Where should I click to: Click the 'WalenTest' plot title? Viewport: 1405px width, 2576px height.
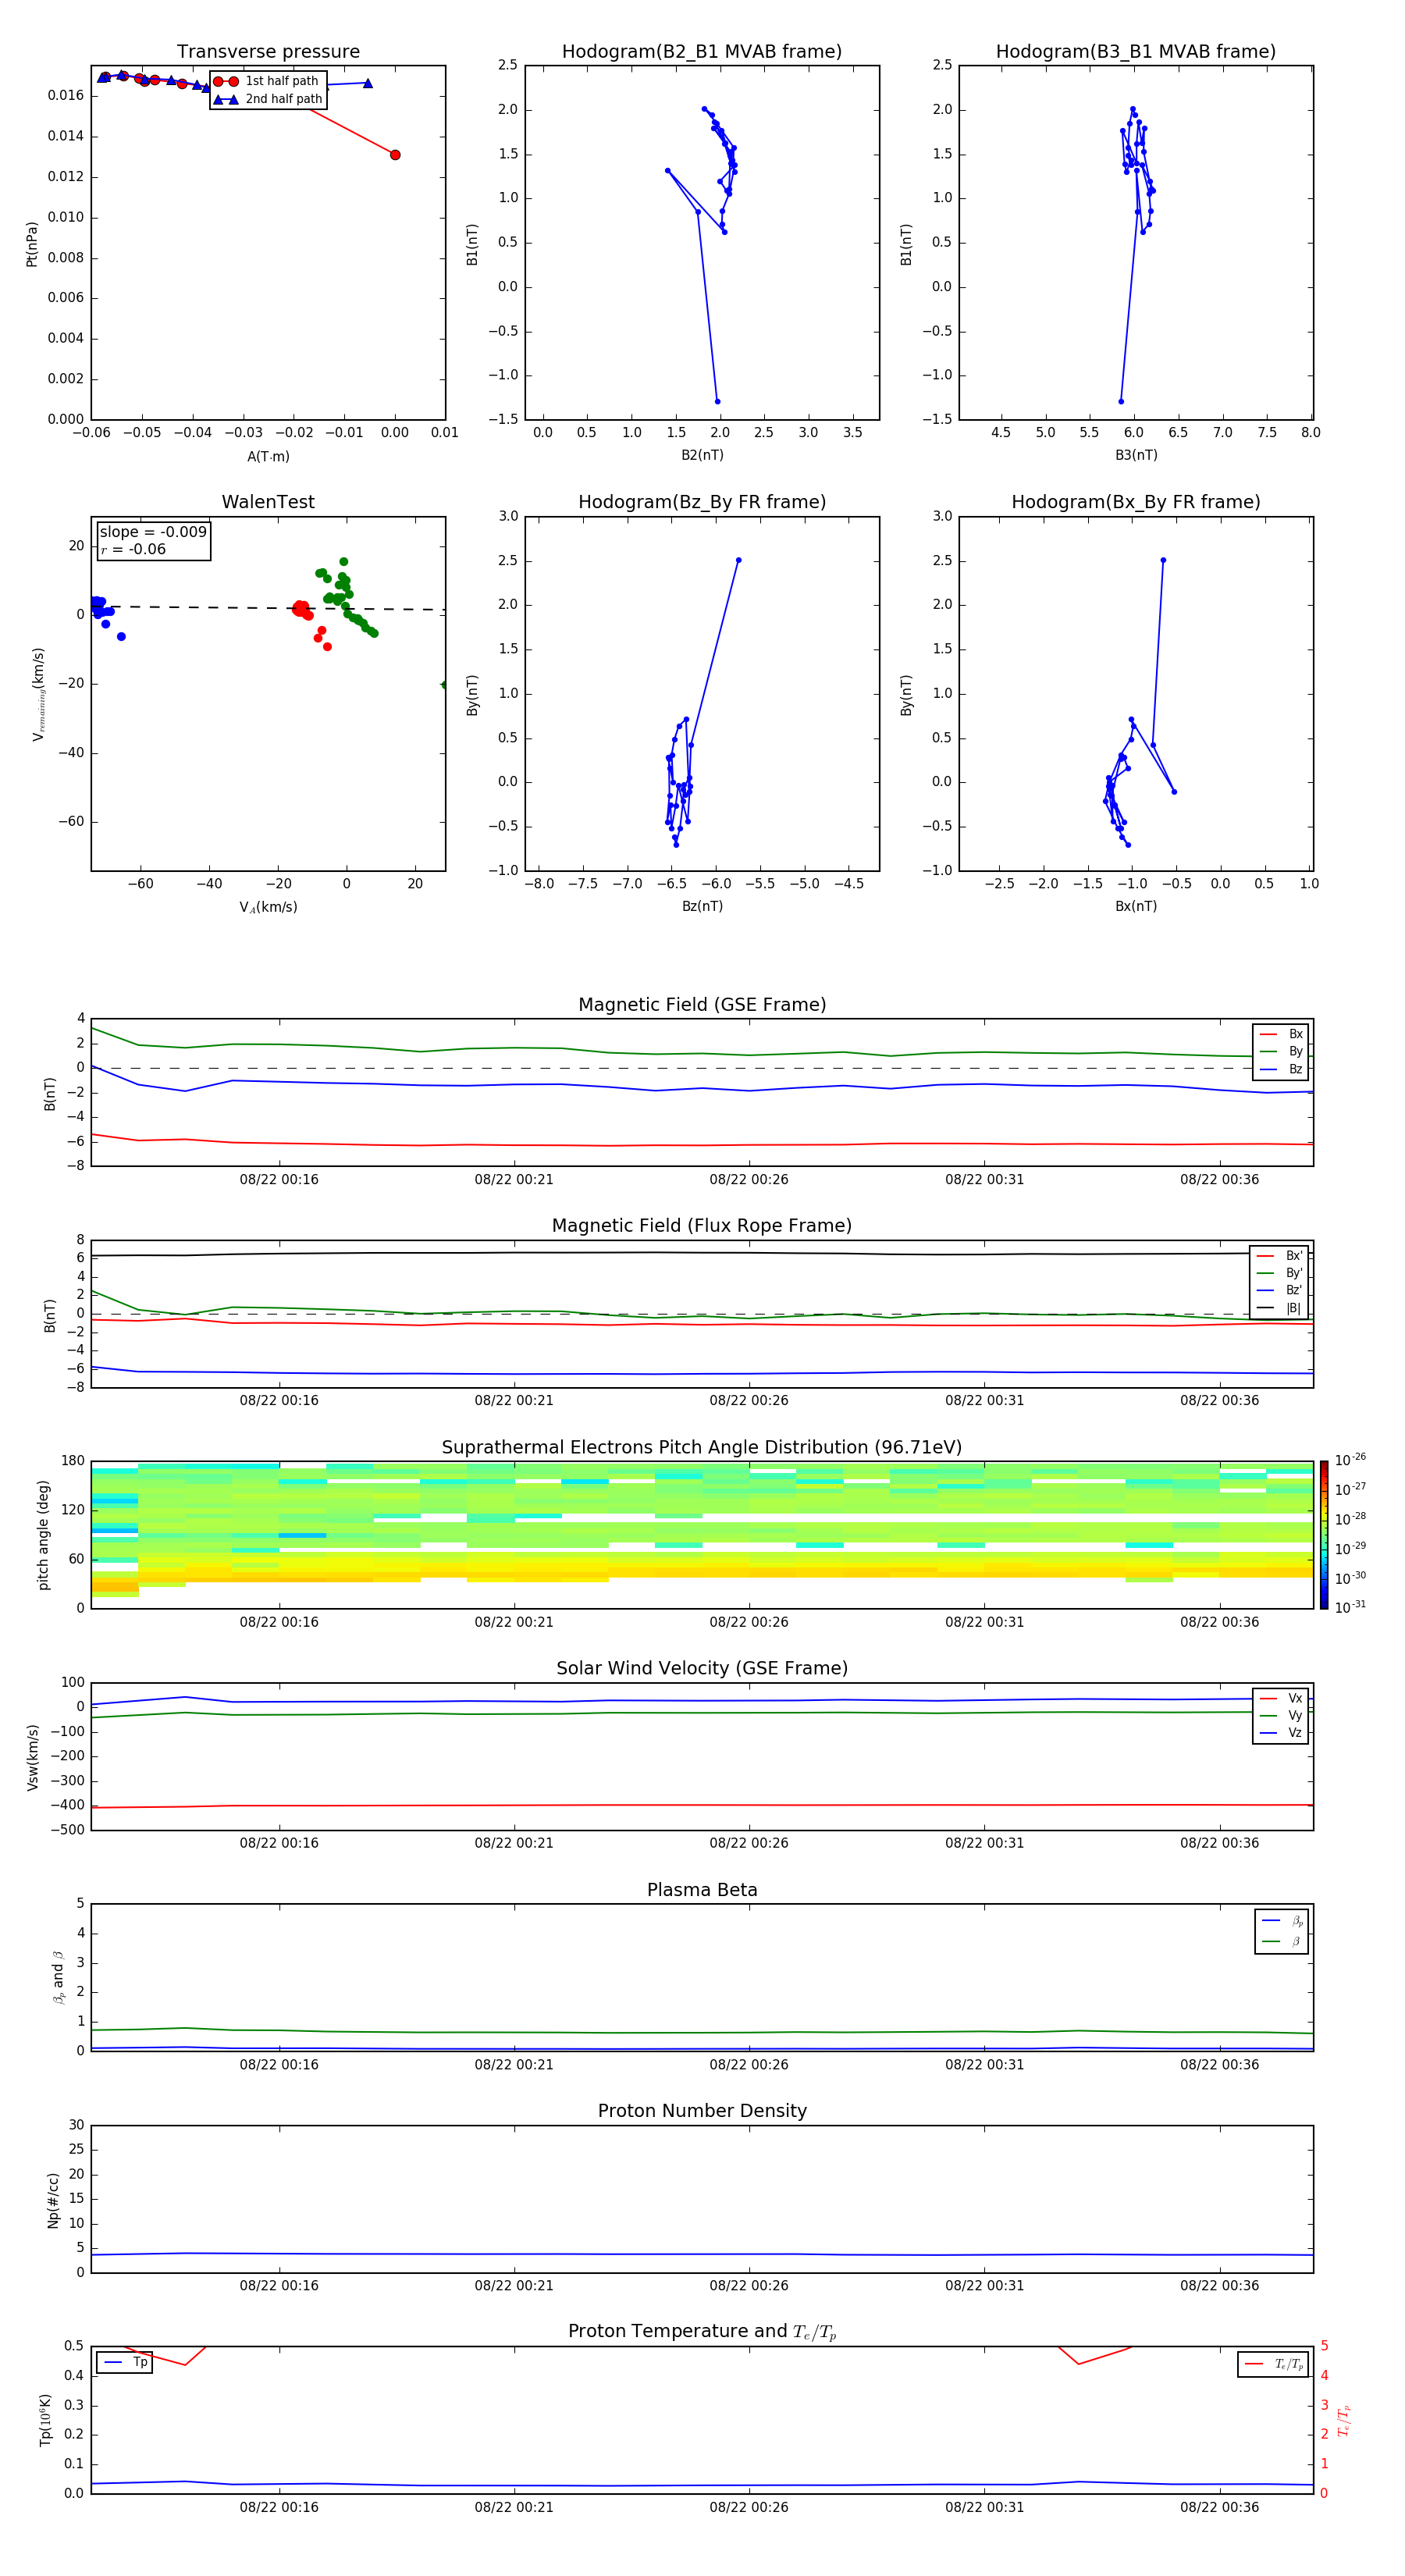268,502
